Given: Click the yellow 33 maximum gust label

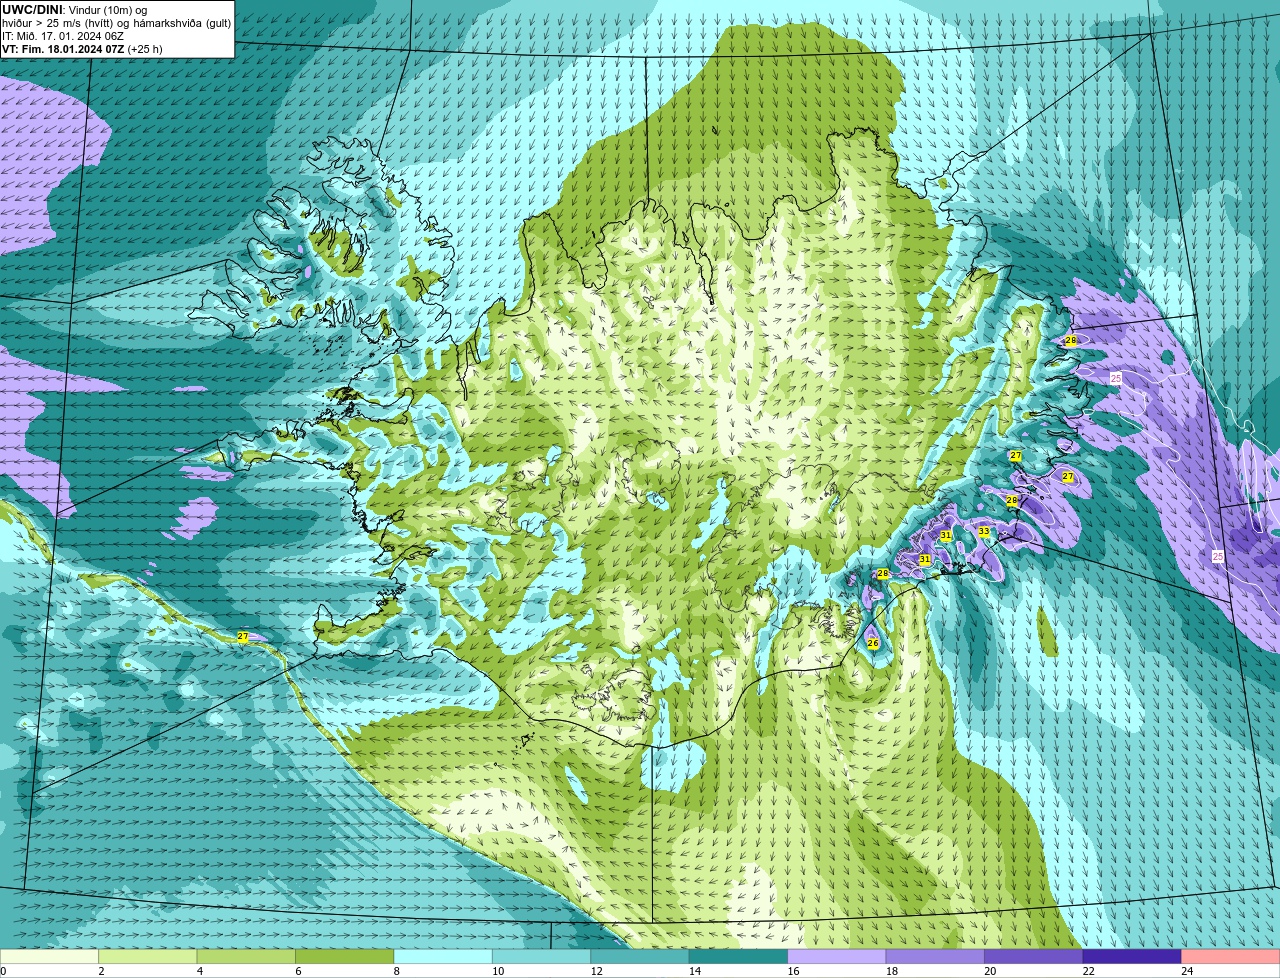Looking at the screenshot, I should tap(984, 531).
